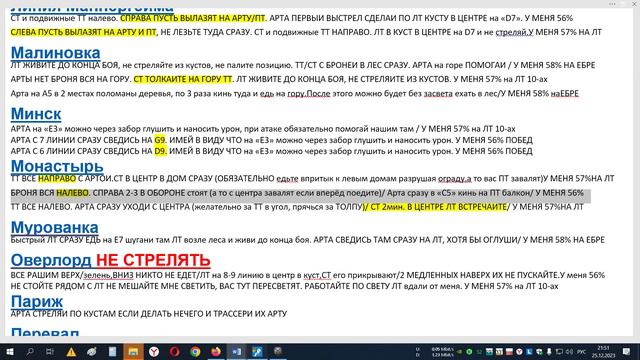Click the Малиновка heading link

pos(56,53)
